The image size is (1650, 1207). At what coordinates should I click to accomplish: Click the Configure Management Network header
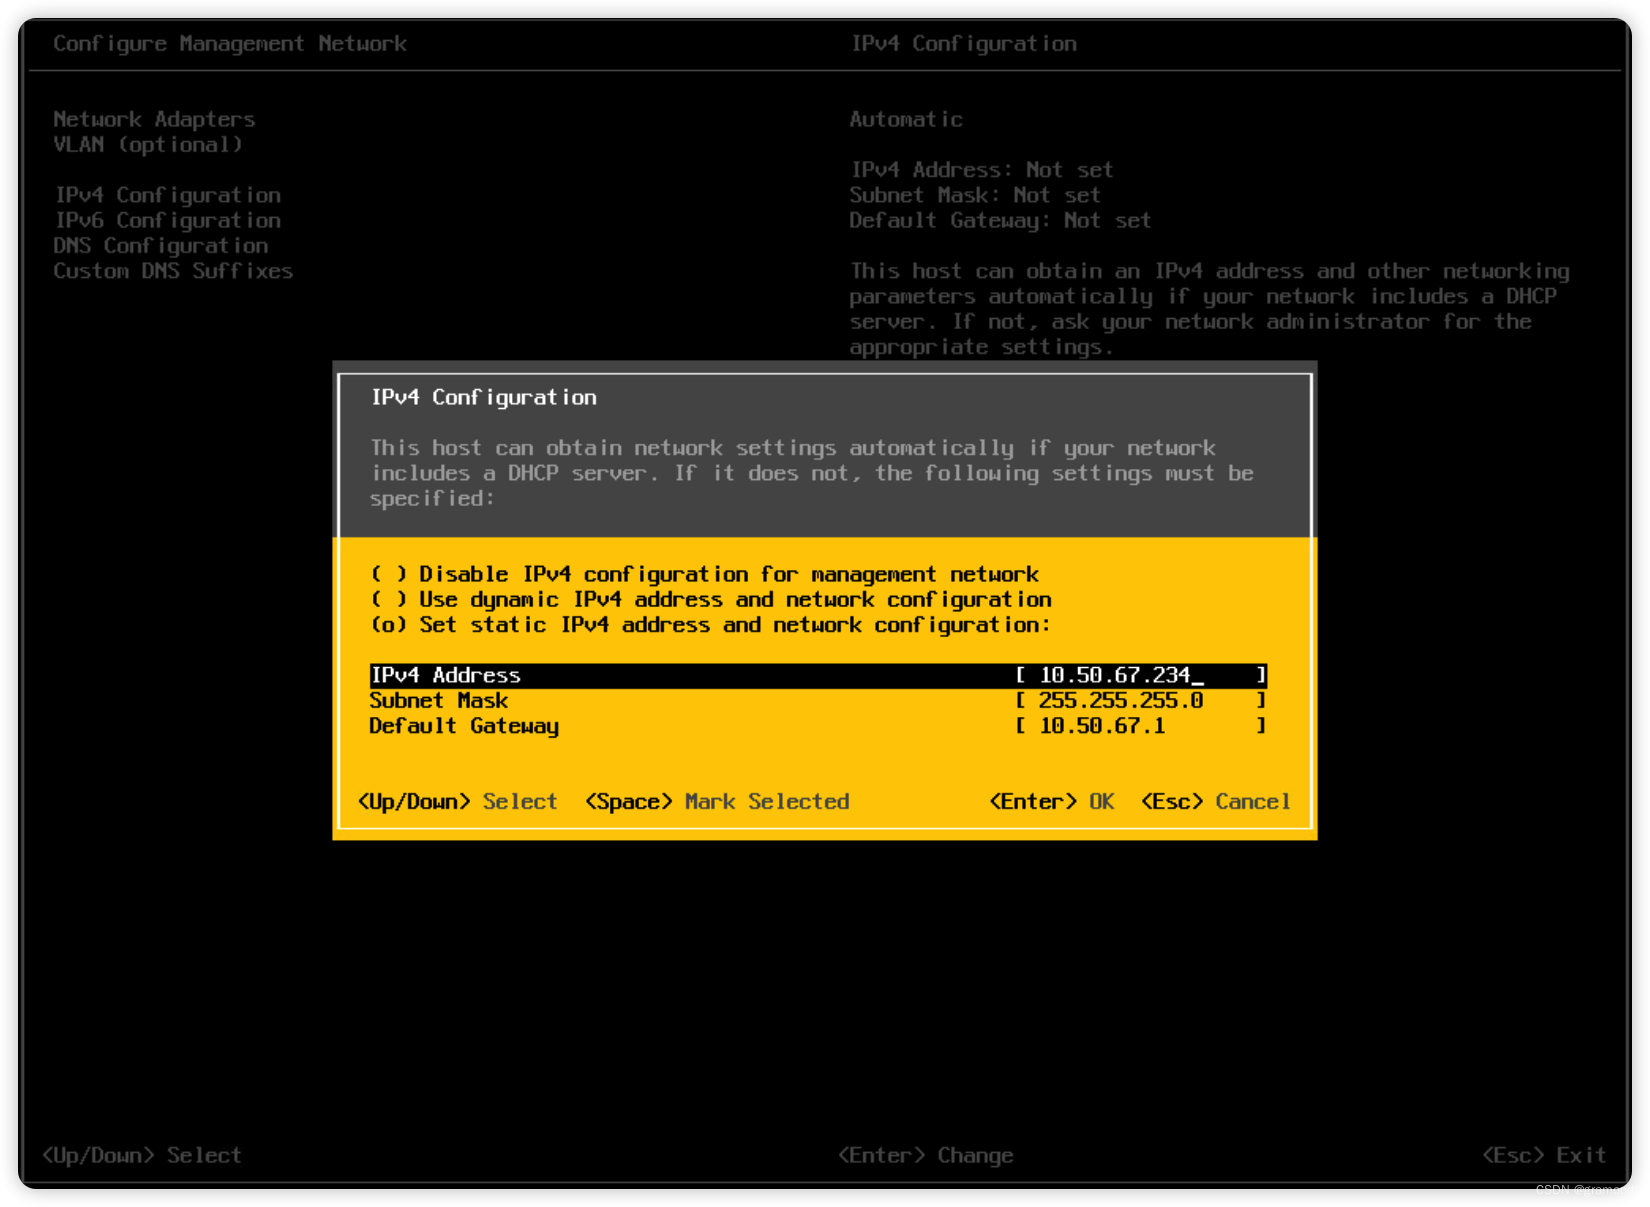click(230, 43)
